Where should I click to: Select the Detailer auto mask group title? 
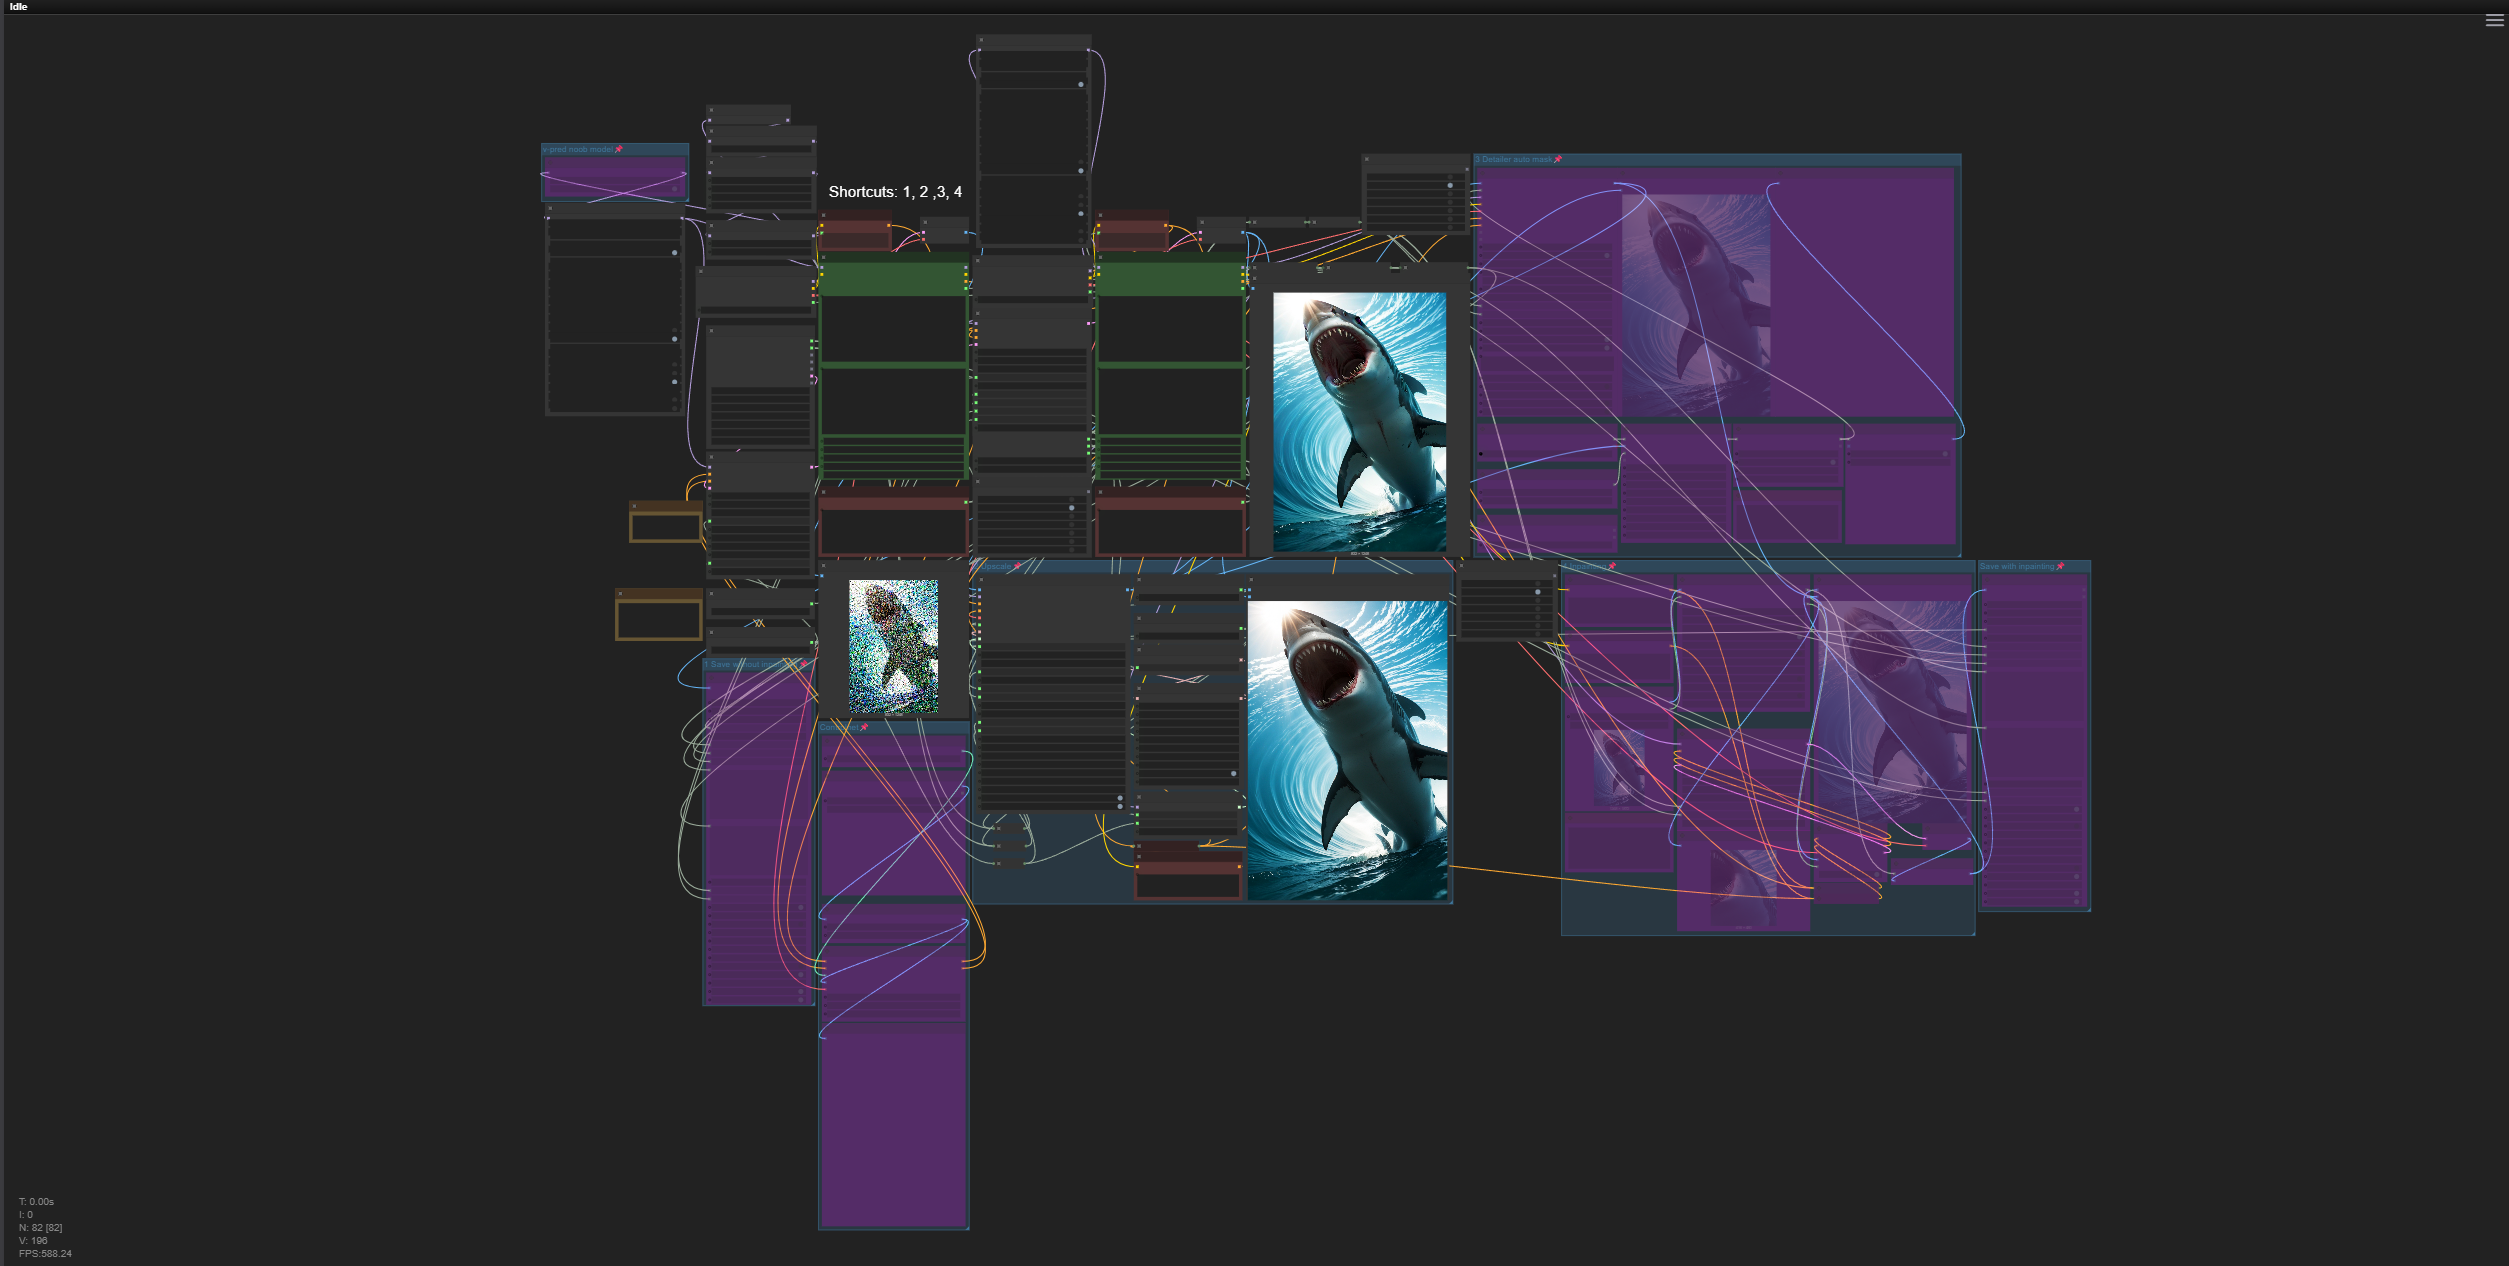coord(1514,160)
